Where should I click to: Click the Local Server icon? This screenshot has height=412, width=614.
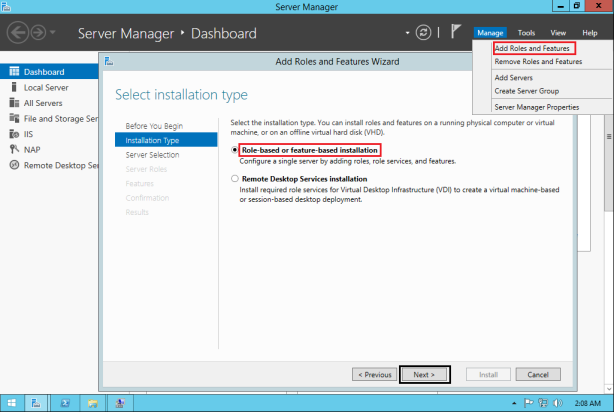click(14, 87)
